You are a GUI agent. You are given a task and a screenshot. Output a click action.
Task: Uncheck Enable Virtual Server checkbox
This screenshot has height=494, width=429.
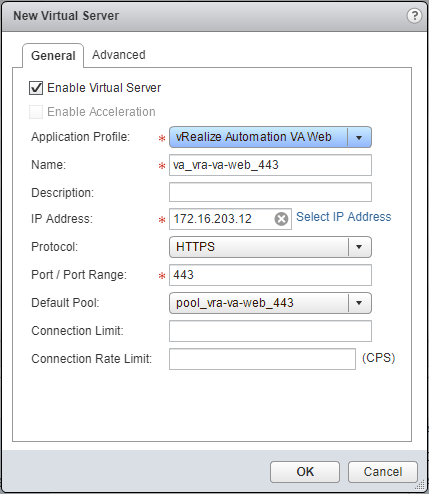coord(36,88)
